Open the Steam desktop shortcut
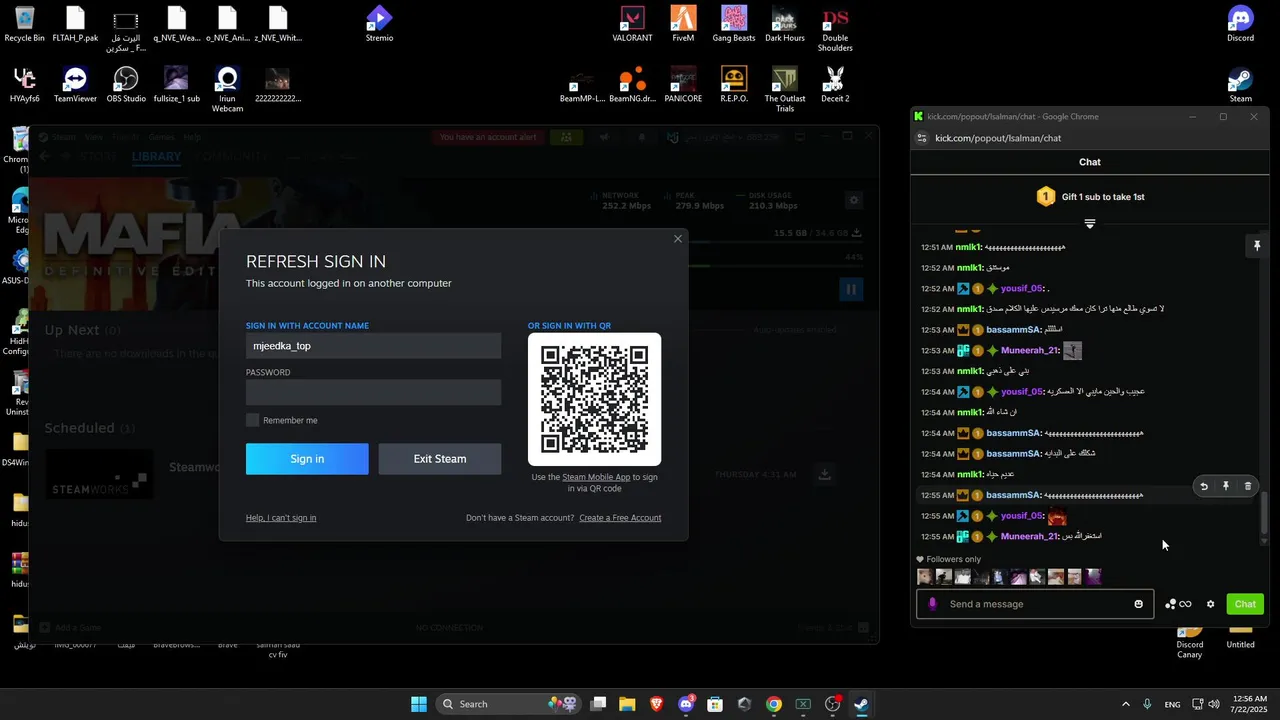The width and height of the screenshot is (1280, 720). (x=1240, y=85)
